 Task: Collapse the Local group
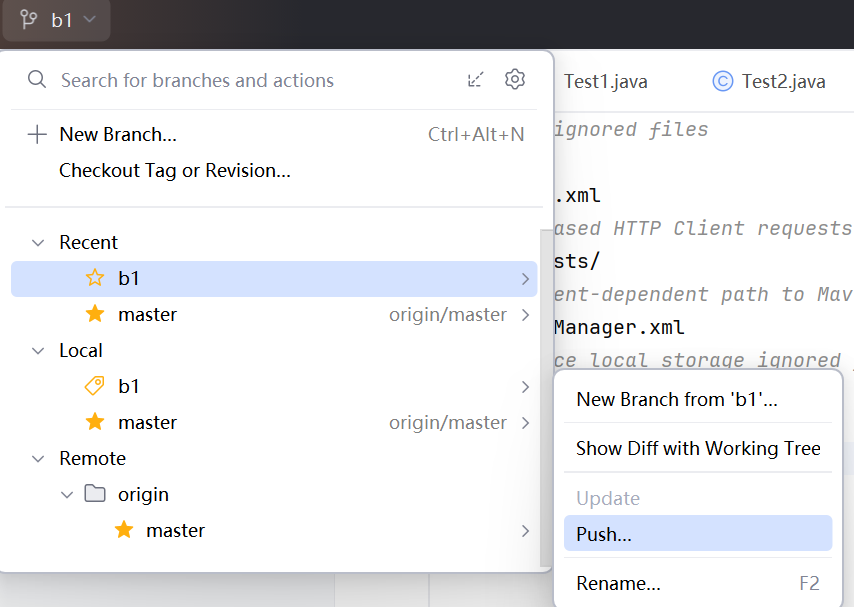click(x=38, y=350)
